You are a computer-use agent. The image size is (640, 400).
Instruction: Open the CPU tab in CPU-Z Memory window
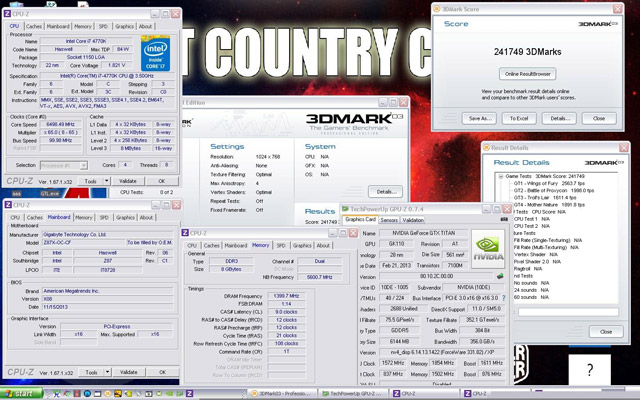click(192, 245)
